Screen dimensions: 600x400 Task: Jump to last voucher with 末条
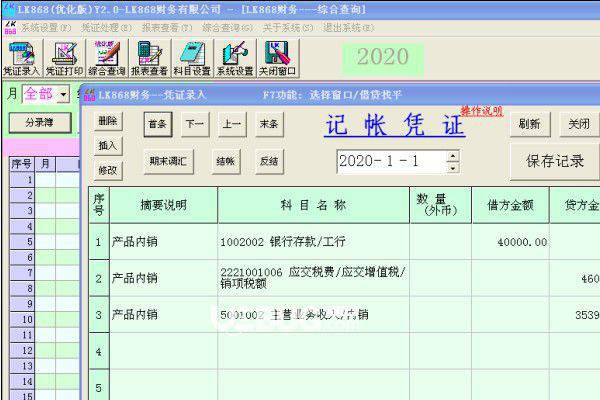click(x=269, y=124)
